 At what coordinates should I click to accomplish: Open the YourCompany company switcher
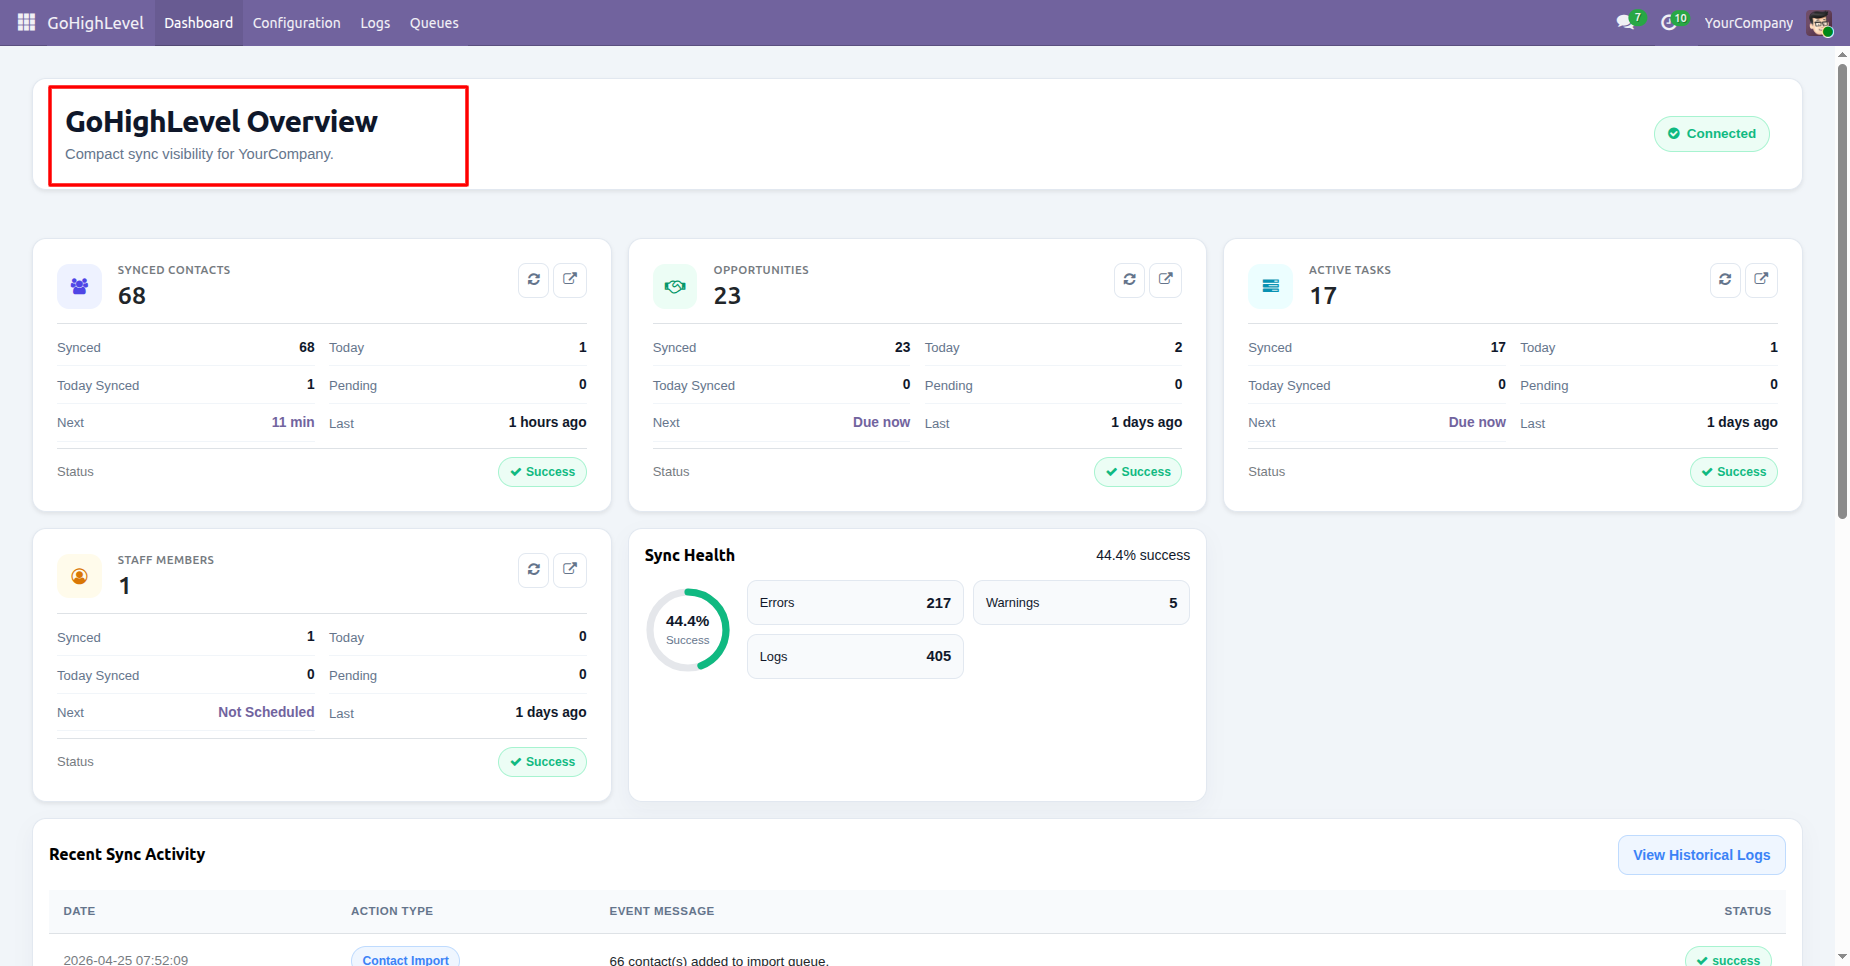tap(1748, 23)
